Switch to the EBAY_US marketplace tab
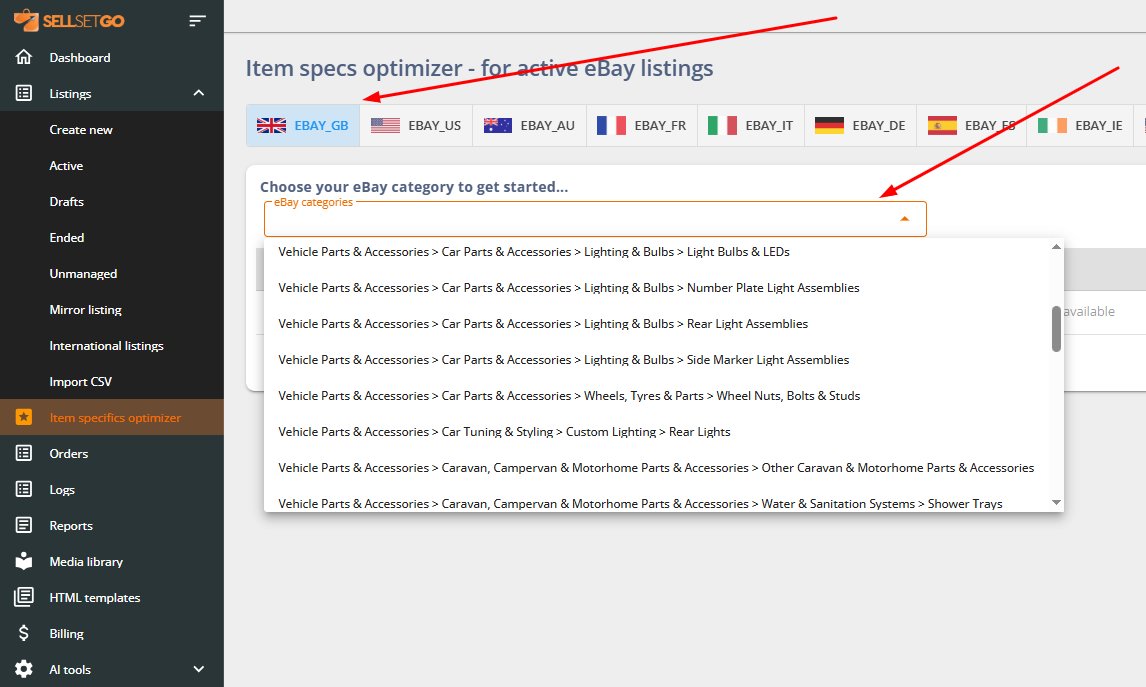This screenshot has width=1146, height=687. 416,125
